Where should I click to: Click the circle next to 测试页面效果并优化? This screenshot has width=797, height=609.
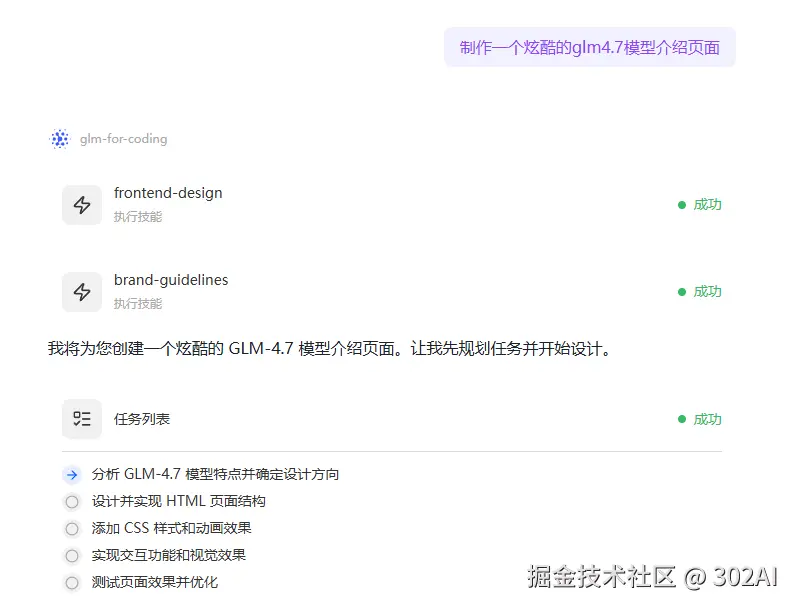pos(72,583)
